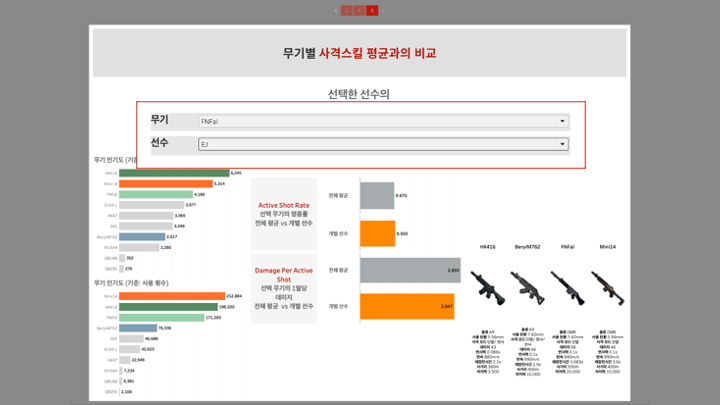Image resolution: width=720 pixels, height=405 pixels.
Task: Click the M16A4 bar valued 2,280
Action: pos(139,247)
